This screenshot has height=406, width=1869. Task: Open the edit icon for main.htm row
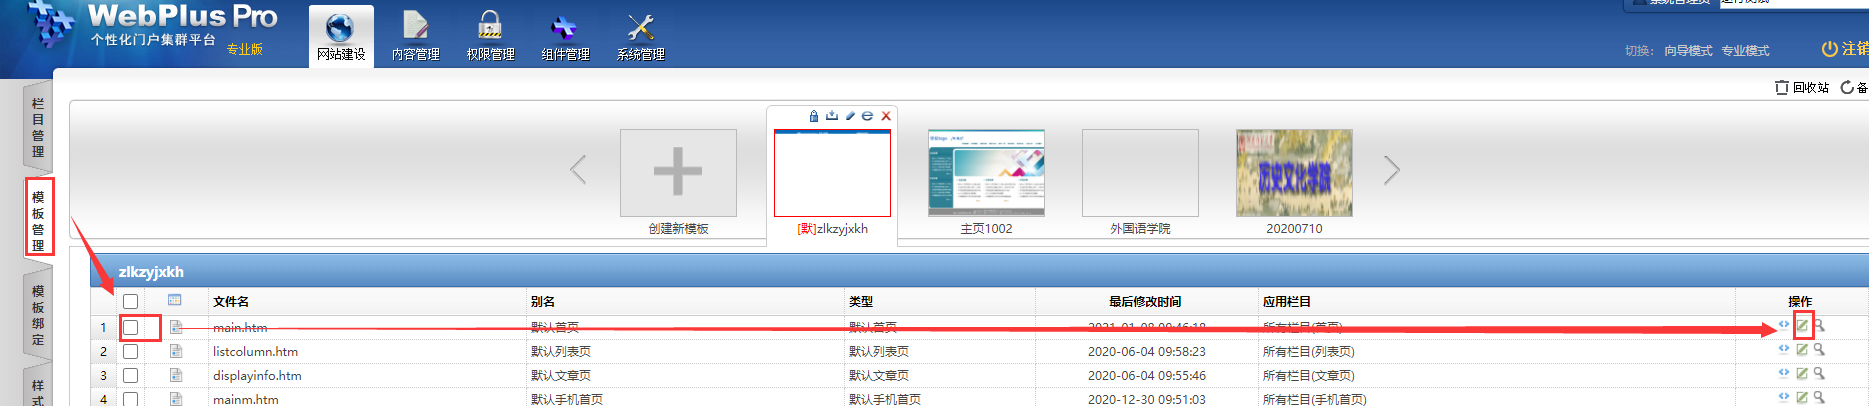[x=1802, y=326]
